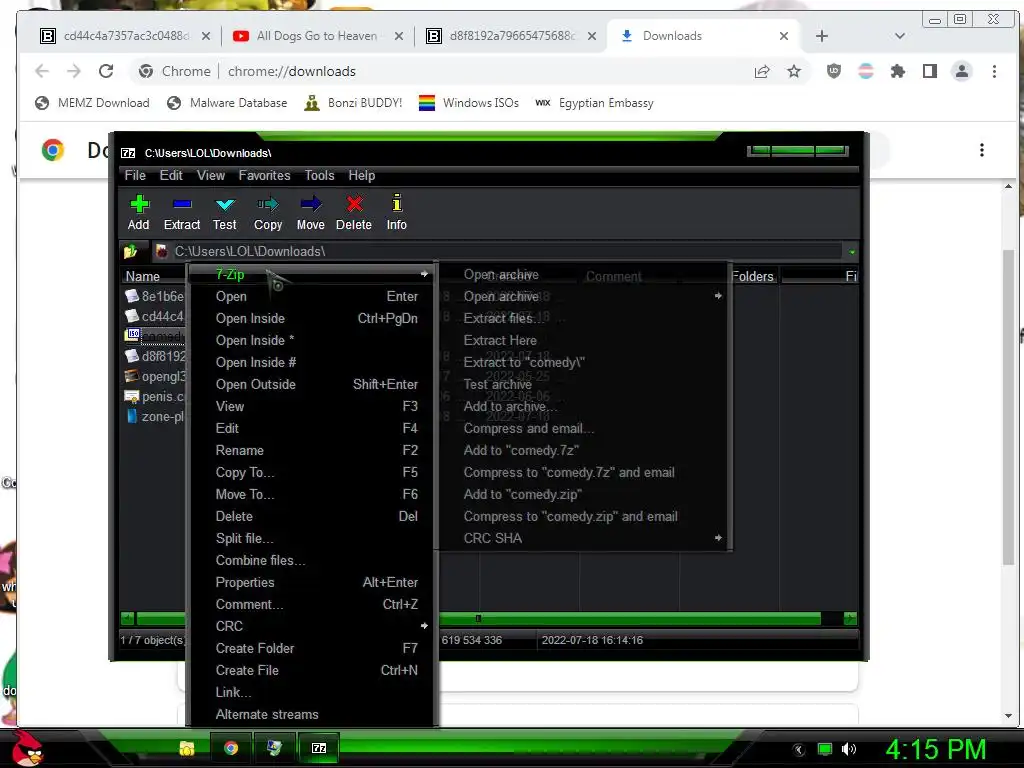
Task: Click the Delete toolbar icon
Action: [x=354, y=212]
